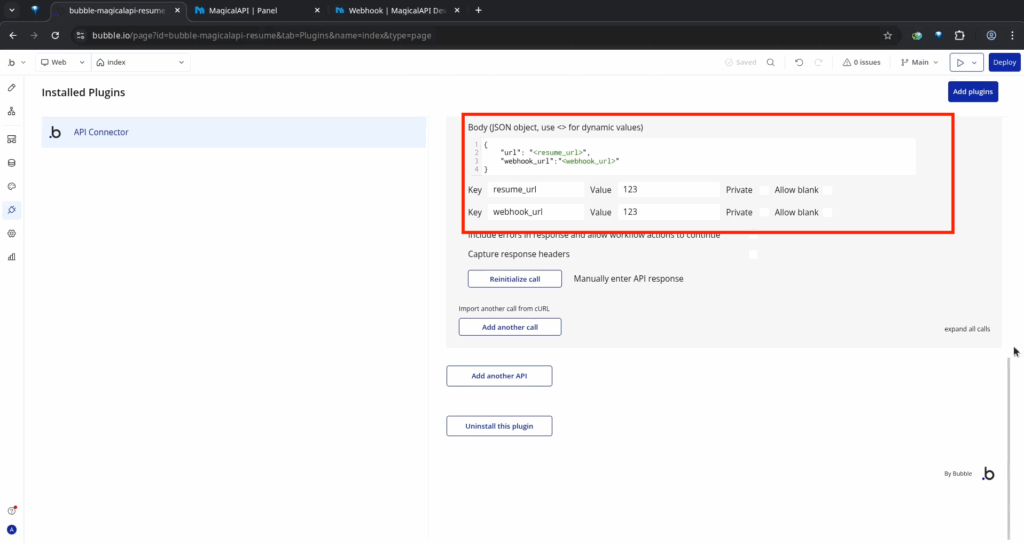Click the Deploy button

[1004, 62]
